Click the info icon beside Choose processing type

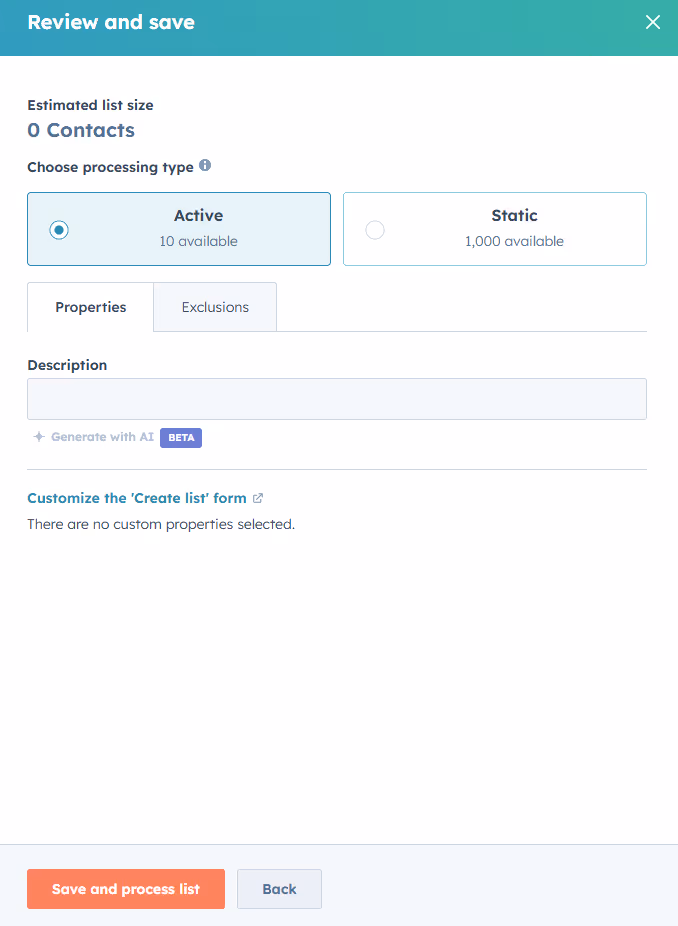tap(205, 166)
